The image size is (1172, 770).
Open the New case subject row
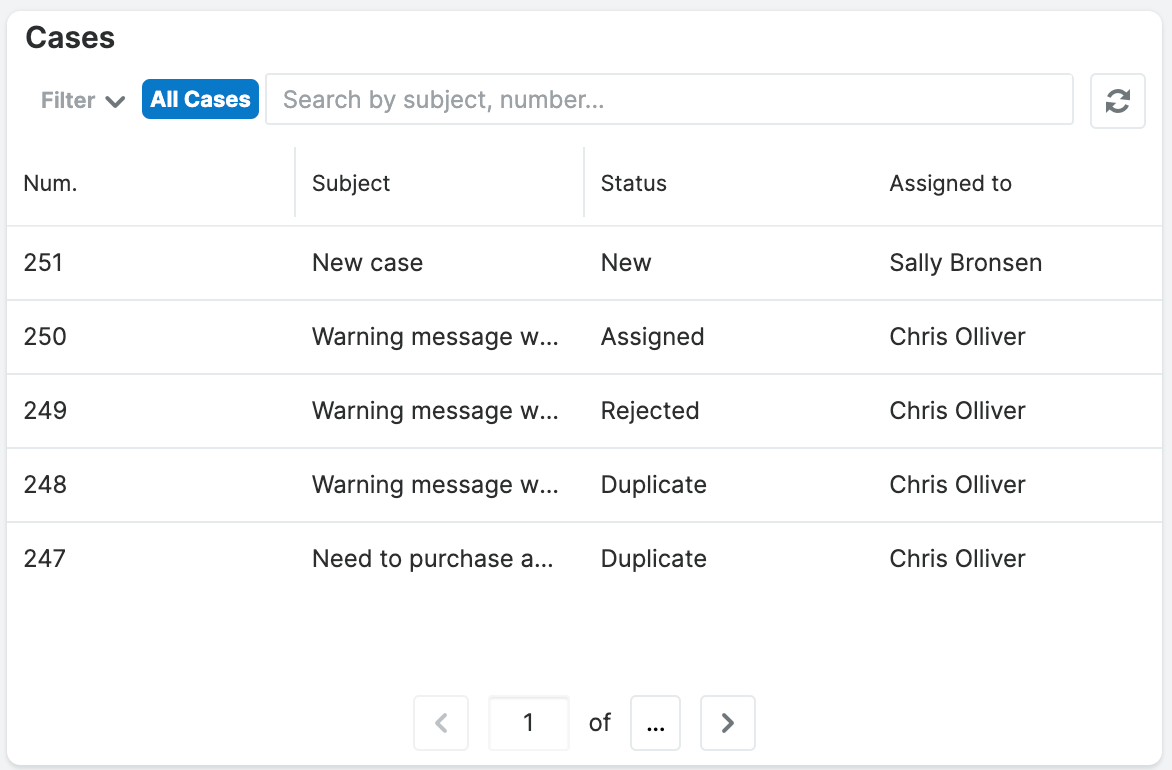[x=367, y=263]
